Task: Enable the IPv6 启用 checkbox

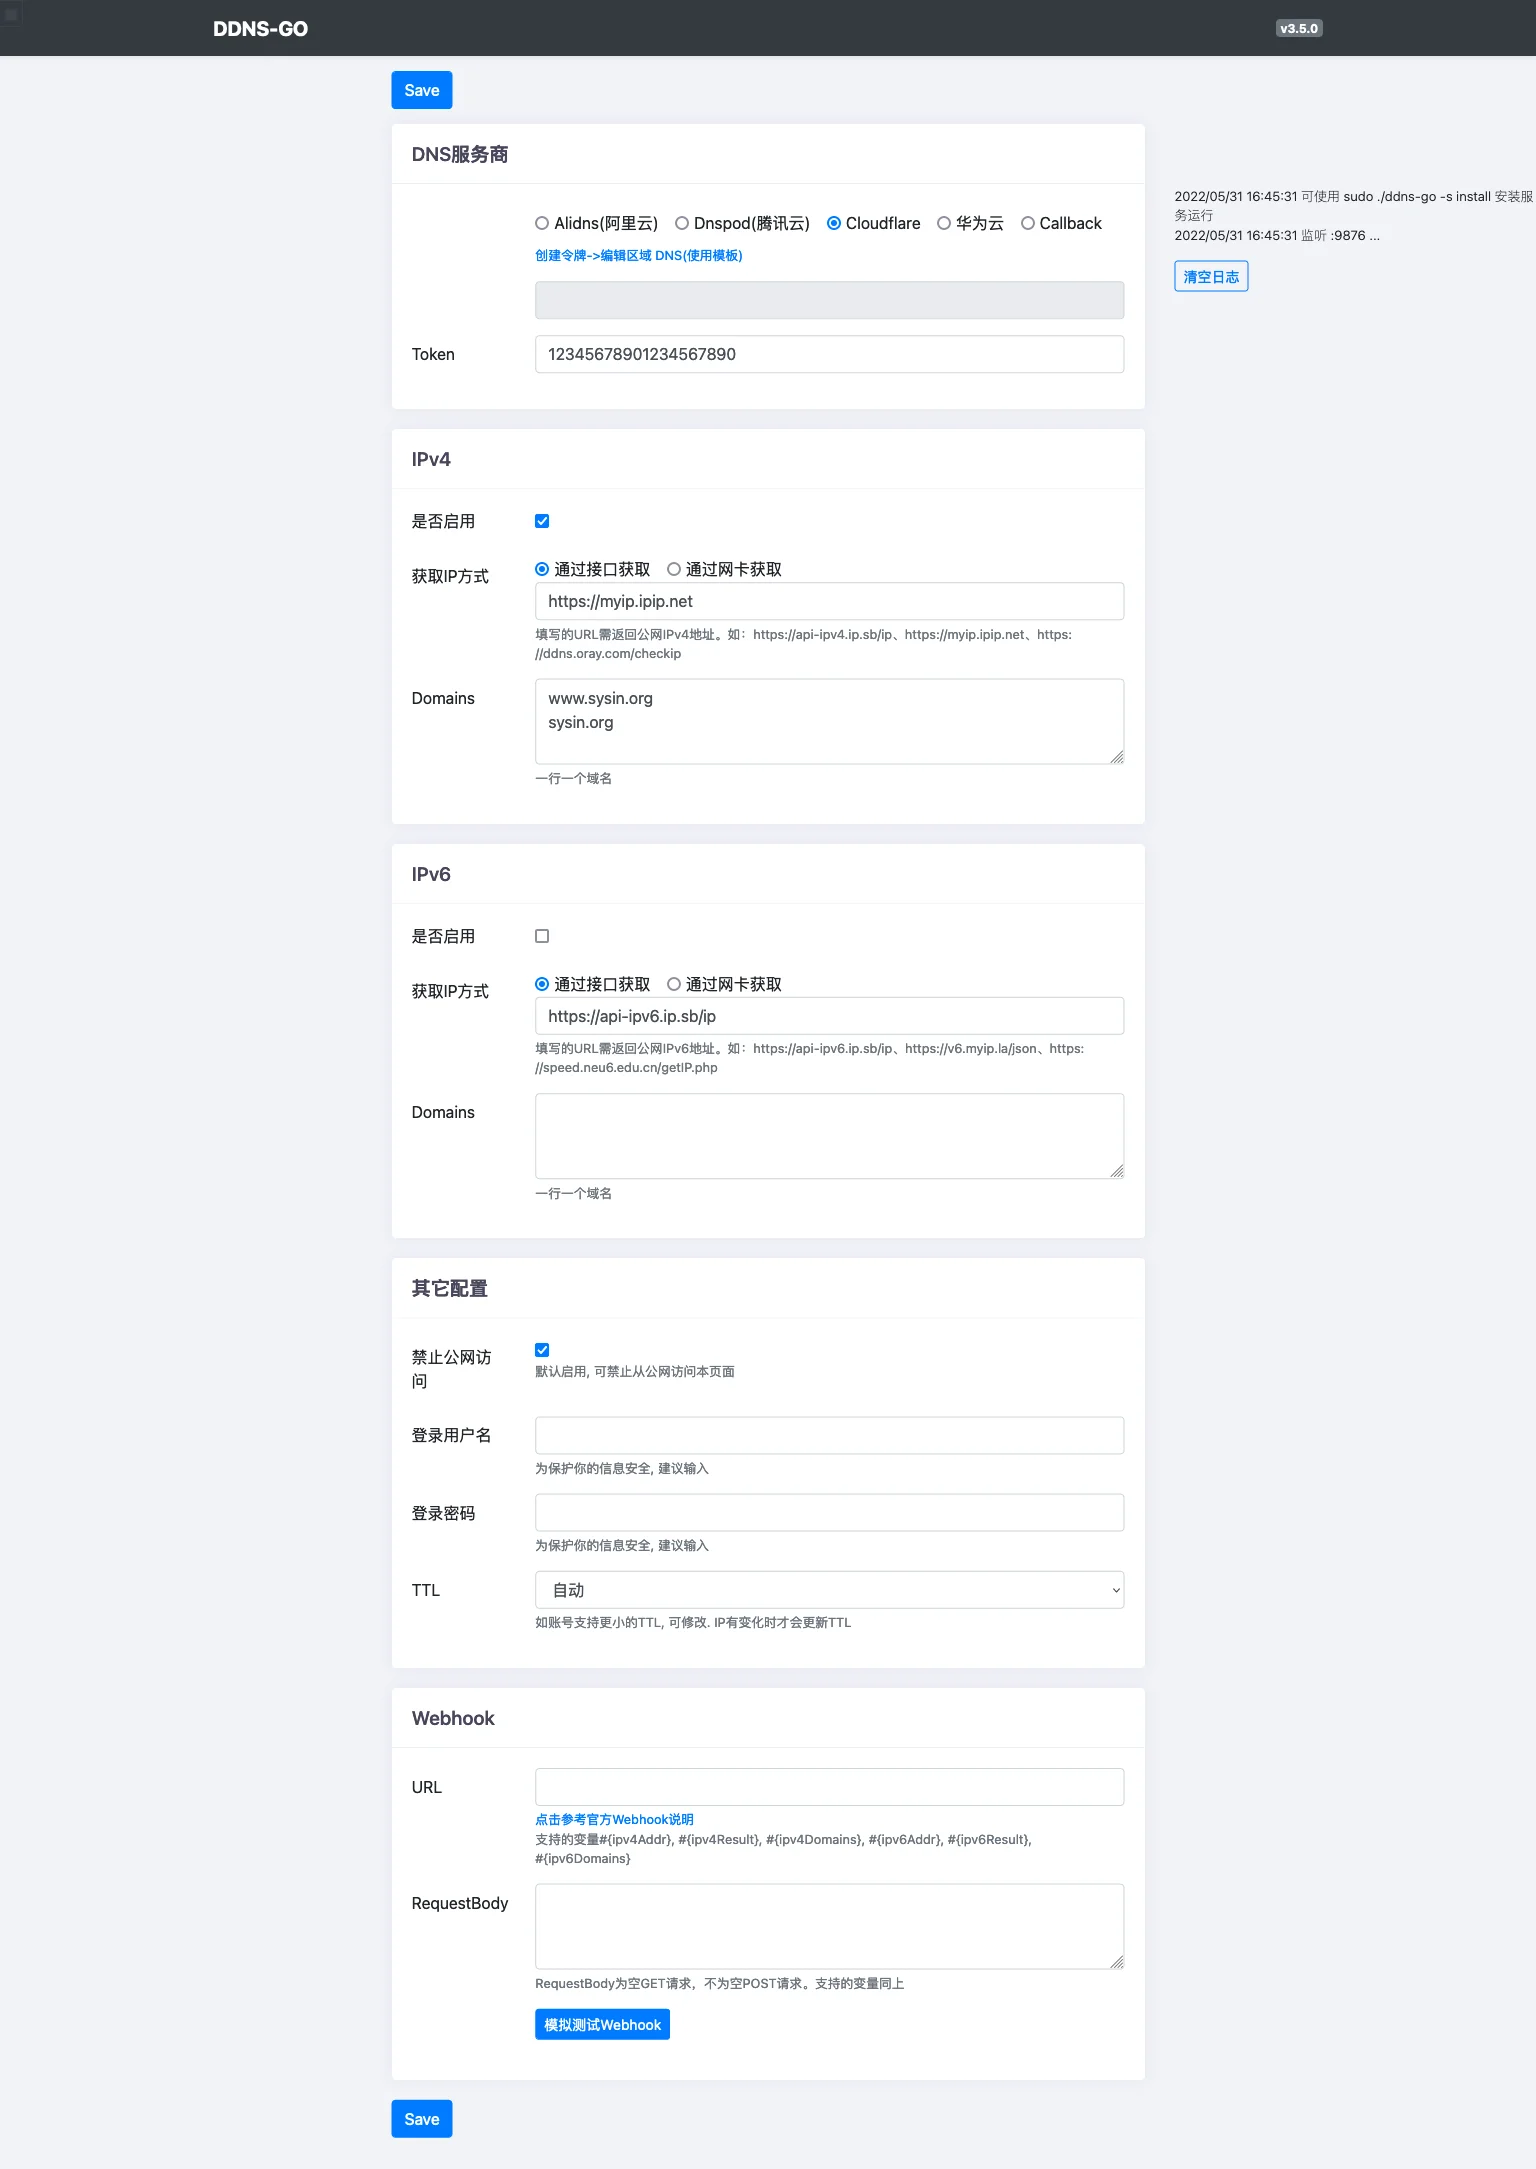Action: pos(542,936)
